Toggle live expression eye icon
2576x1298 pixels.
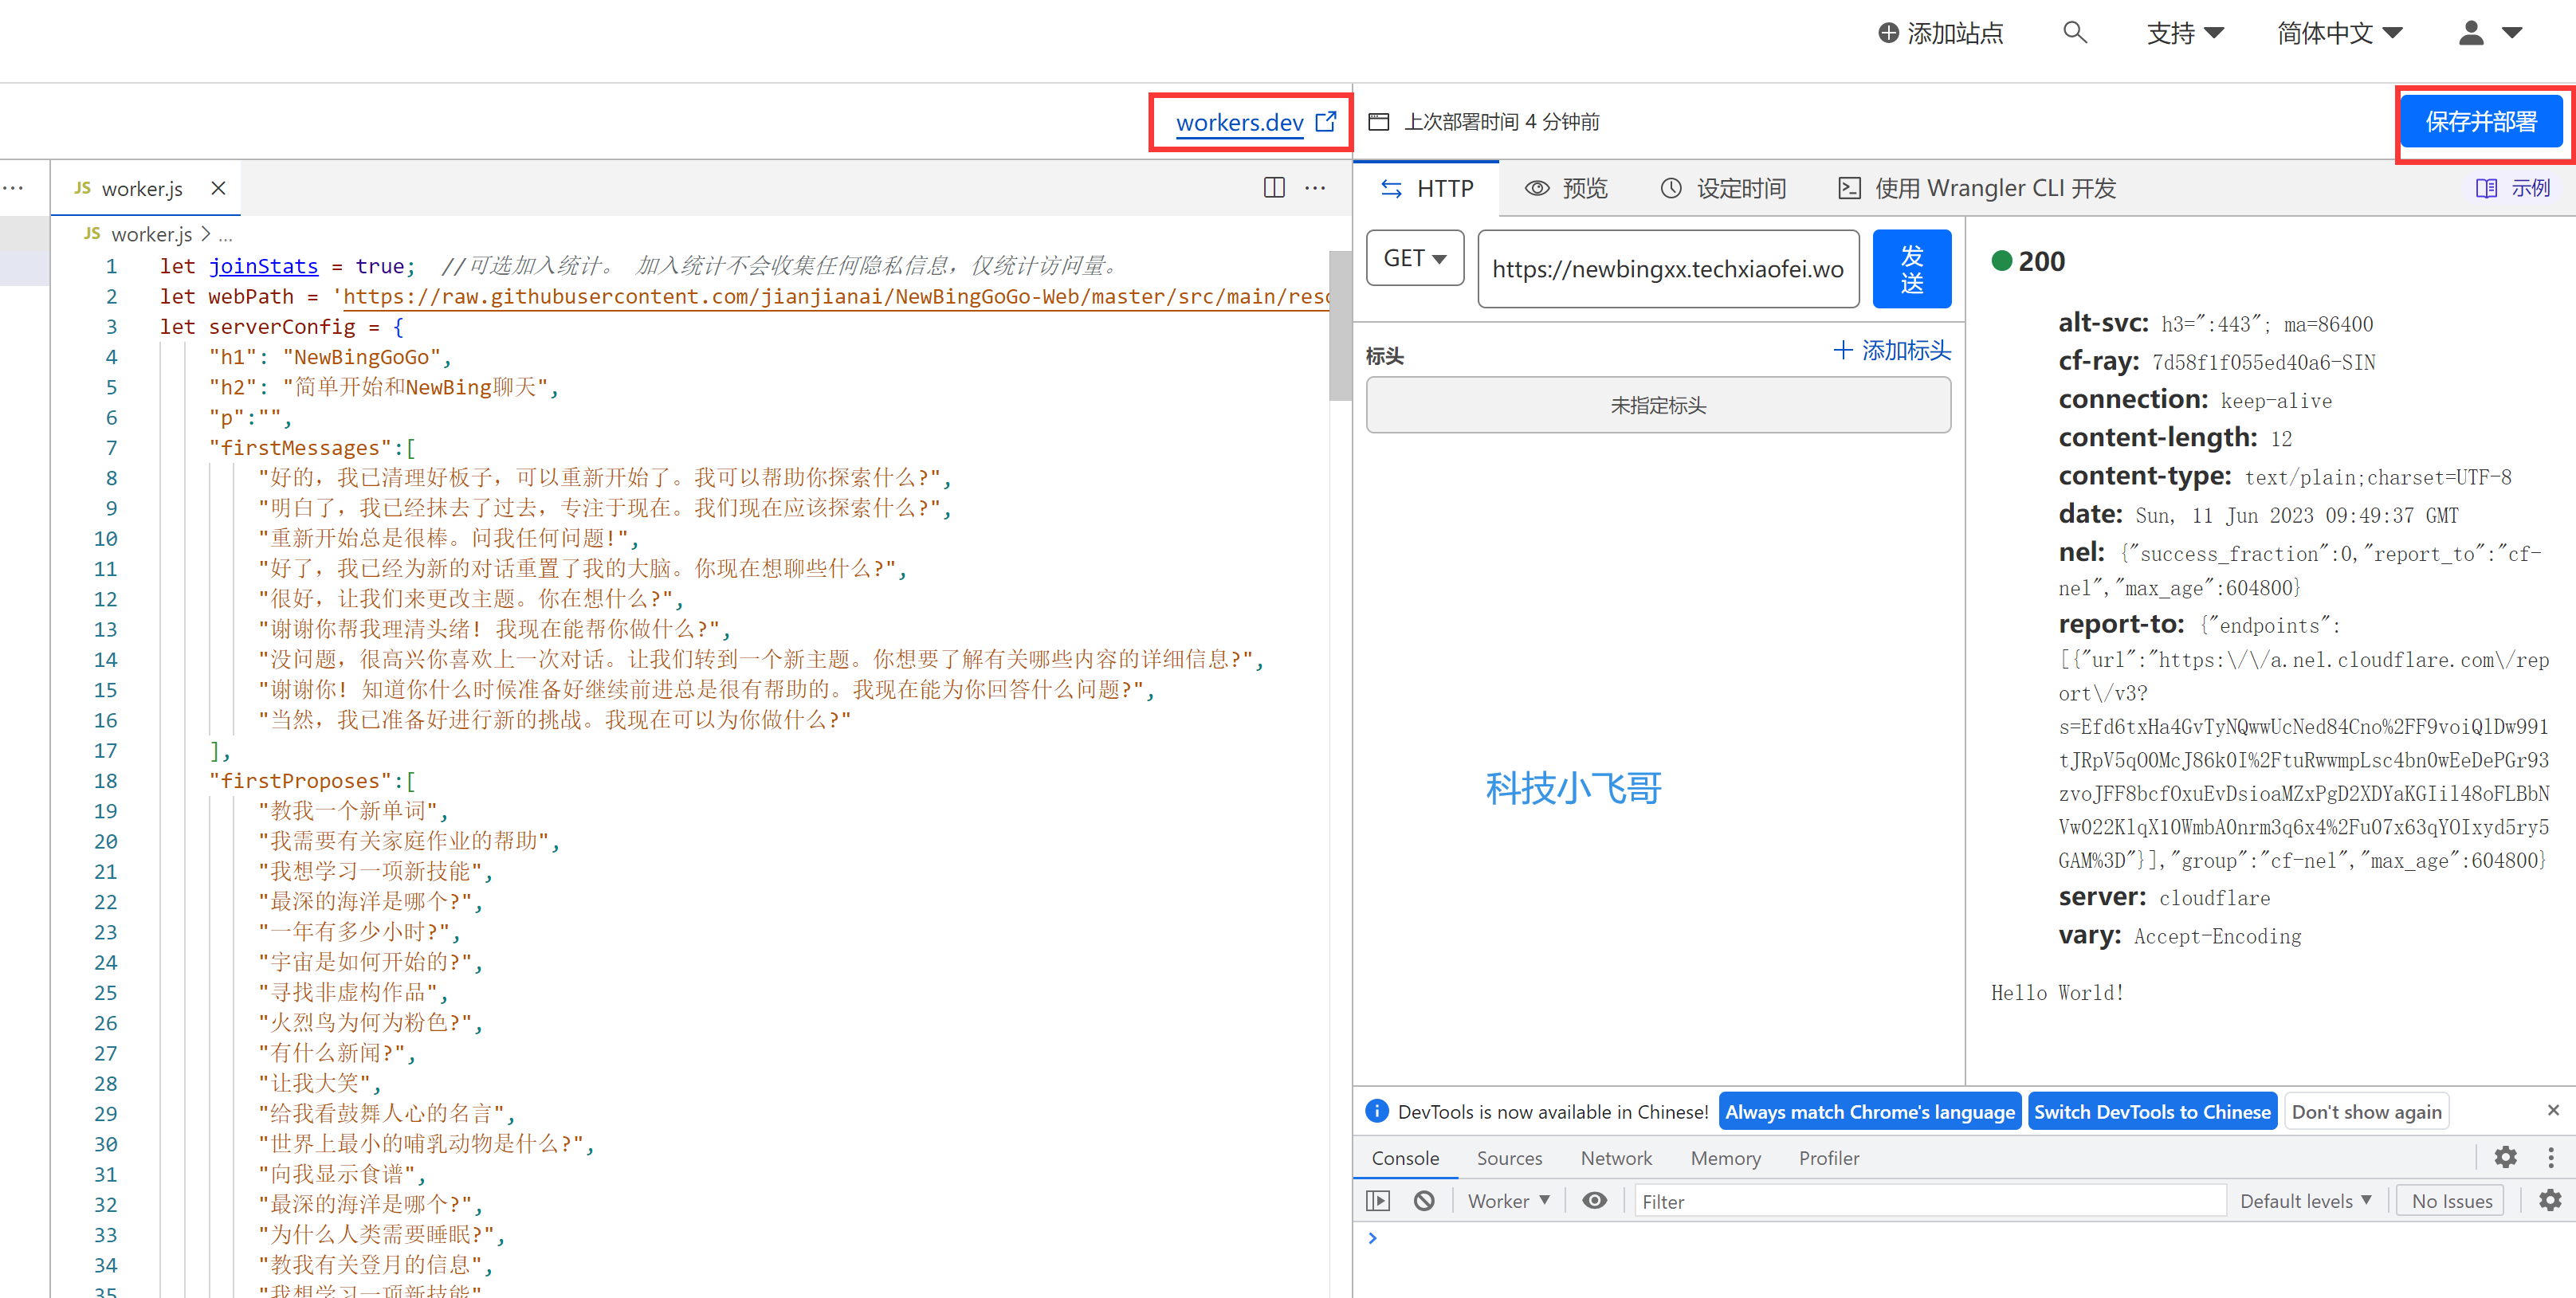coord(1594,1201)
